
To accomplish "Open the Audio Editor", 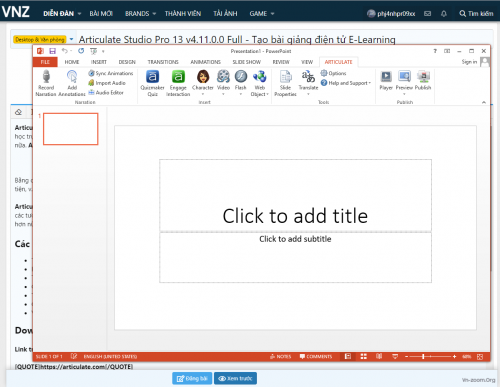I will [106, 92].
